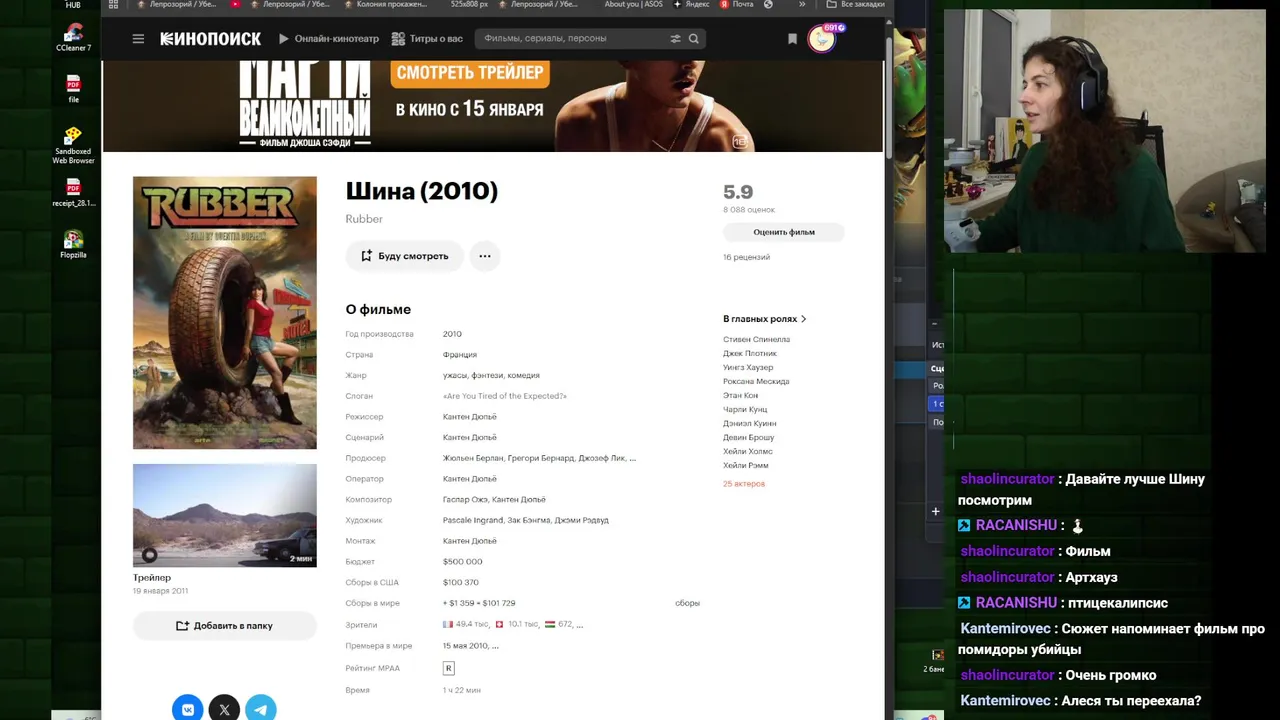The image size is (1280, 720).
Task: Open About you | ASOS bookmark
Action: point(633,4)
